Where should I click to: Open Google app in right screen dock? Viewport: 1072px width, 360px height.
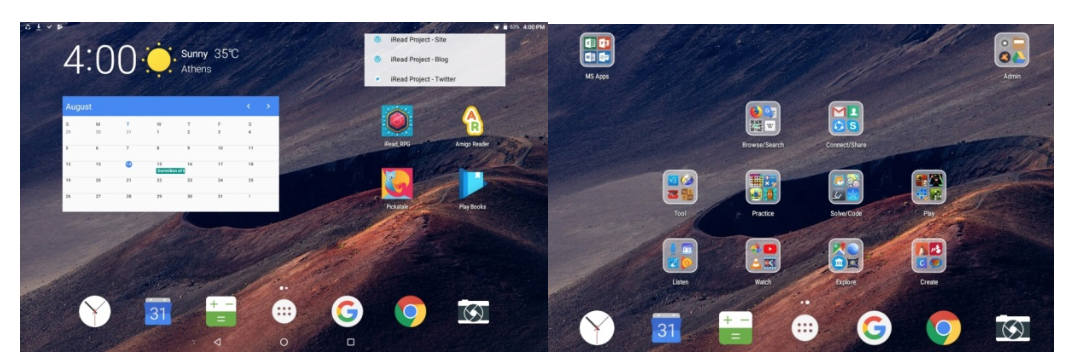[x=874, y=328]
